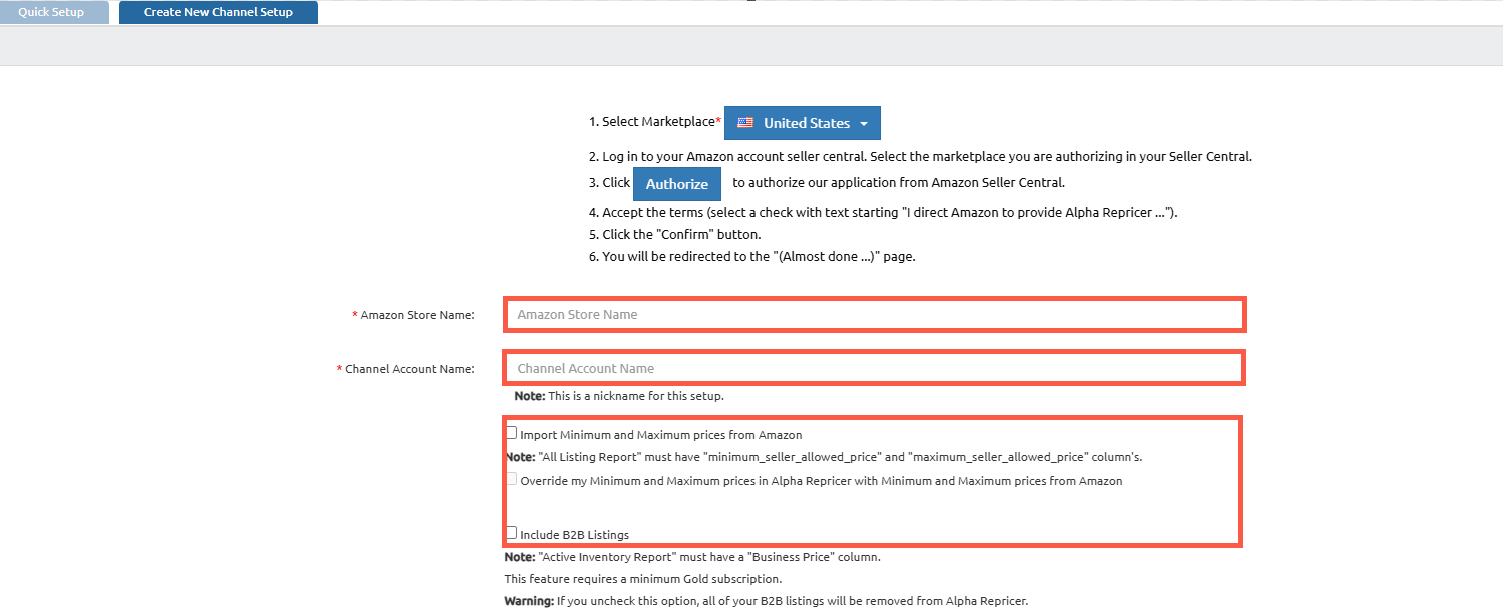Screen dimensions: 1503x610
Task: Click the Gold subscription requirement note
Action: click(643, 579)
